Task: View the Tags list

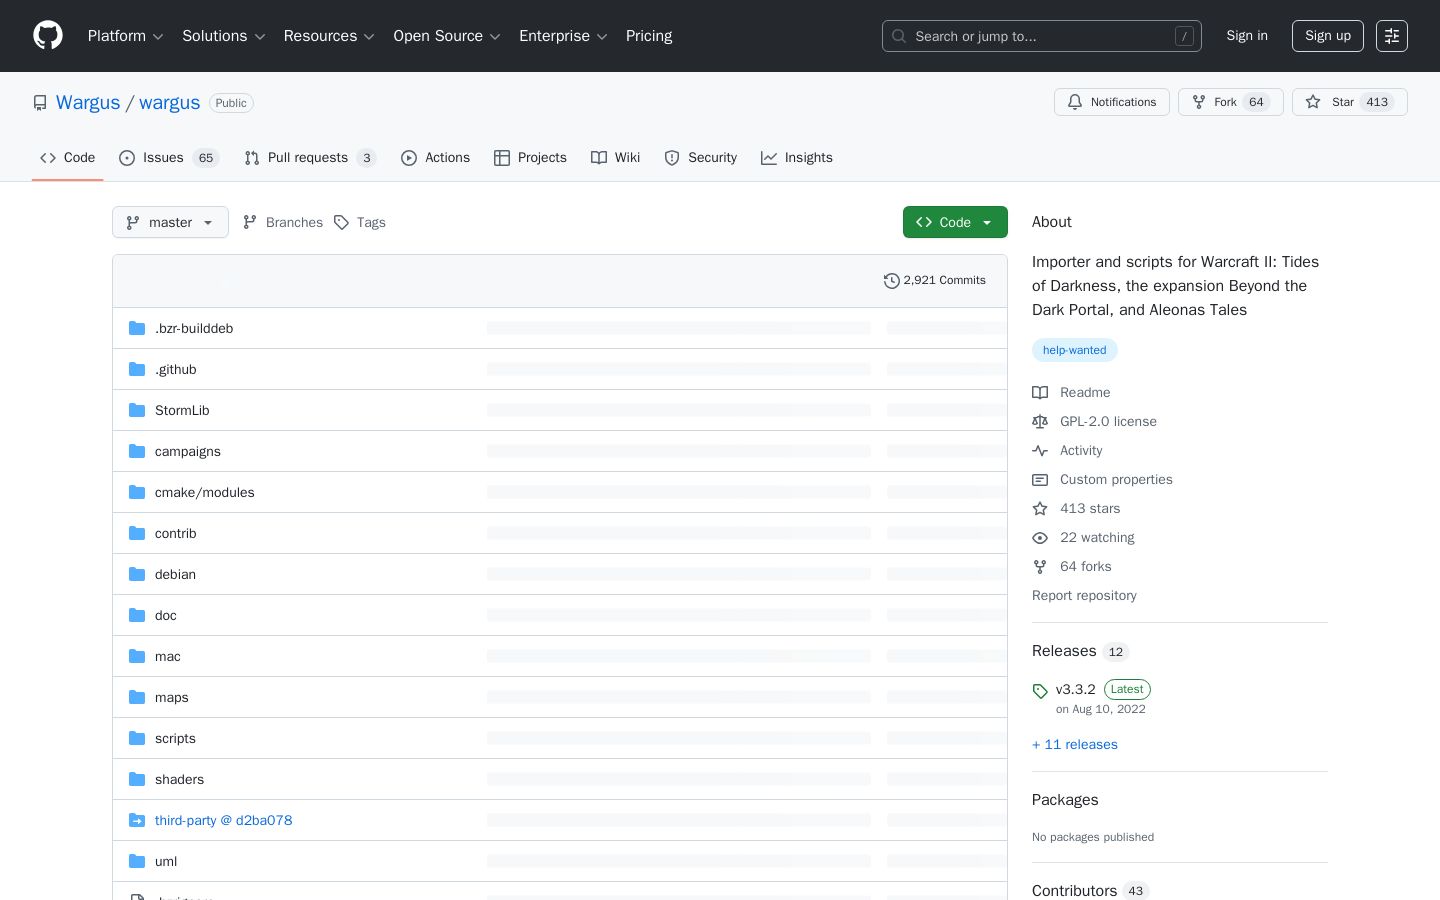Action: coord(360,222)
